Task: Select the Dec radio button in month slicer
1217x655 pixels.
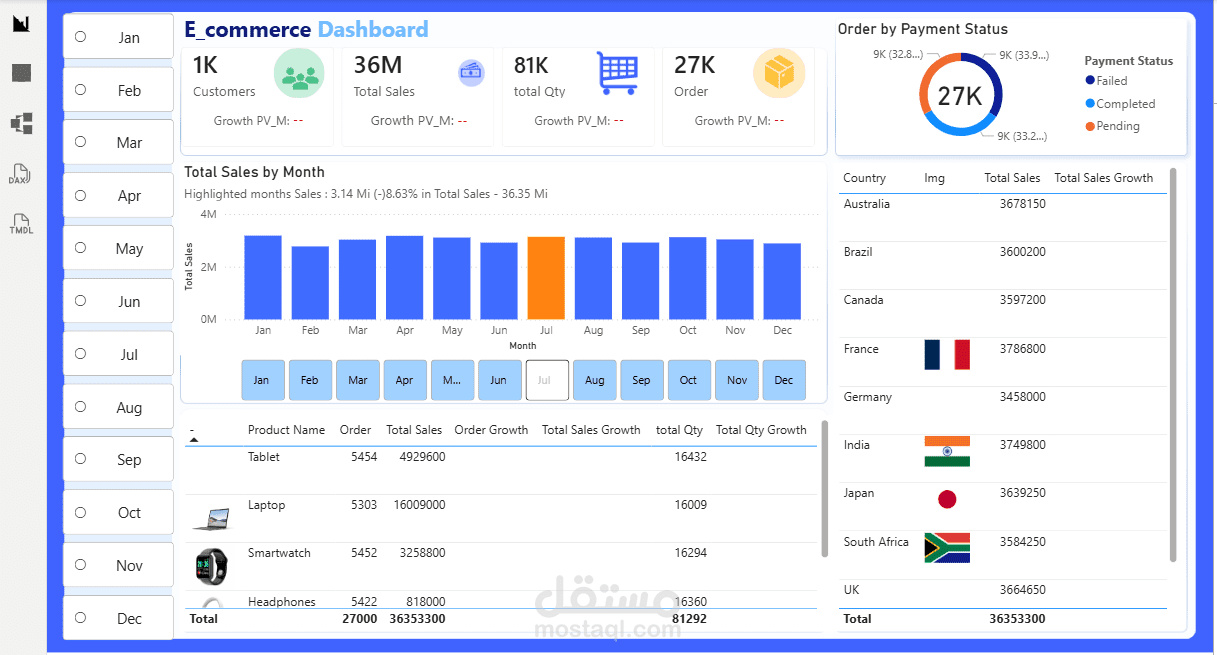Action: pyautogui.click(x=80, y=618)
